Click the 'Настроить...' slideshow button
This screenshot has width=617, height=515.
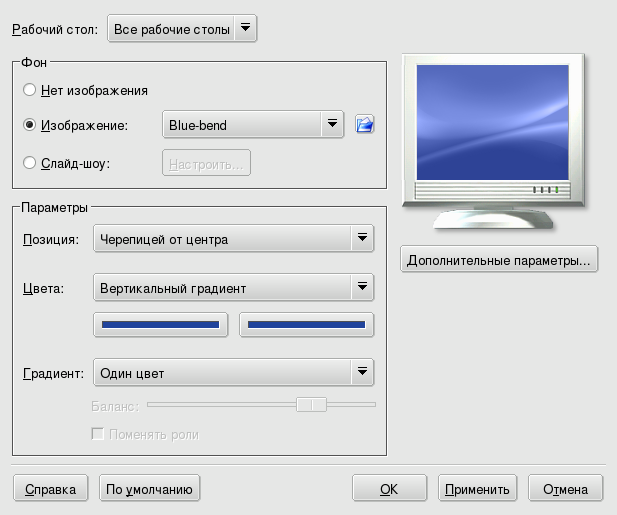coord(206,163)
